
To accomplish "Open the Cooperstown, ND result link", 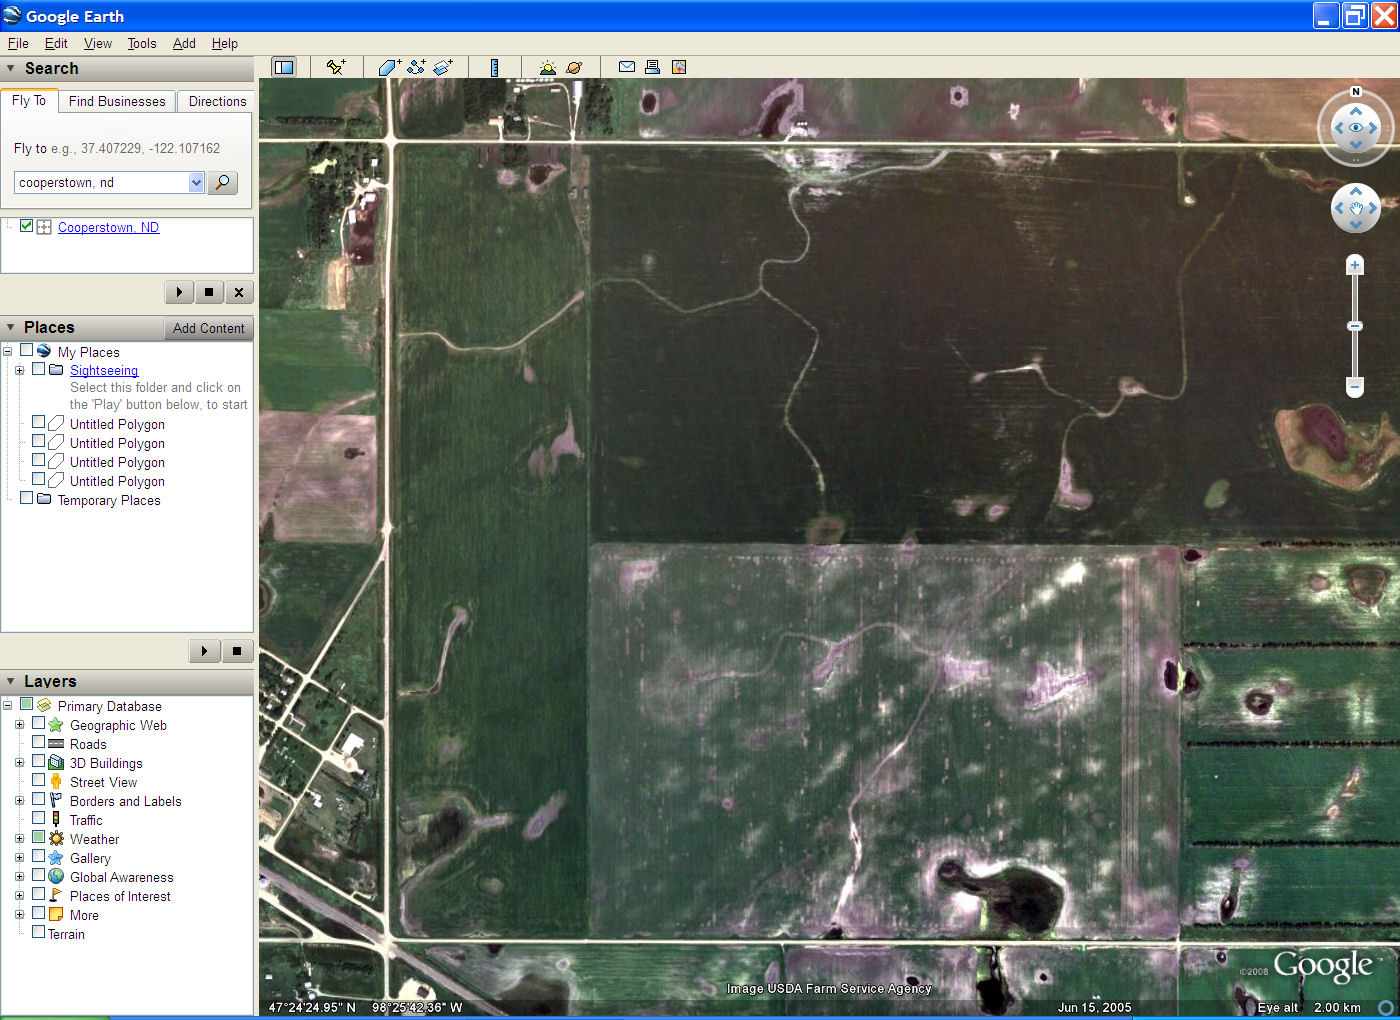I will click(x=108, y=227).
